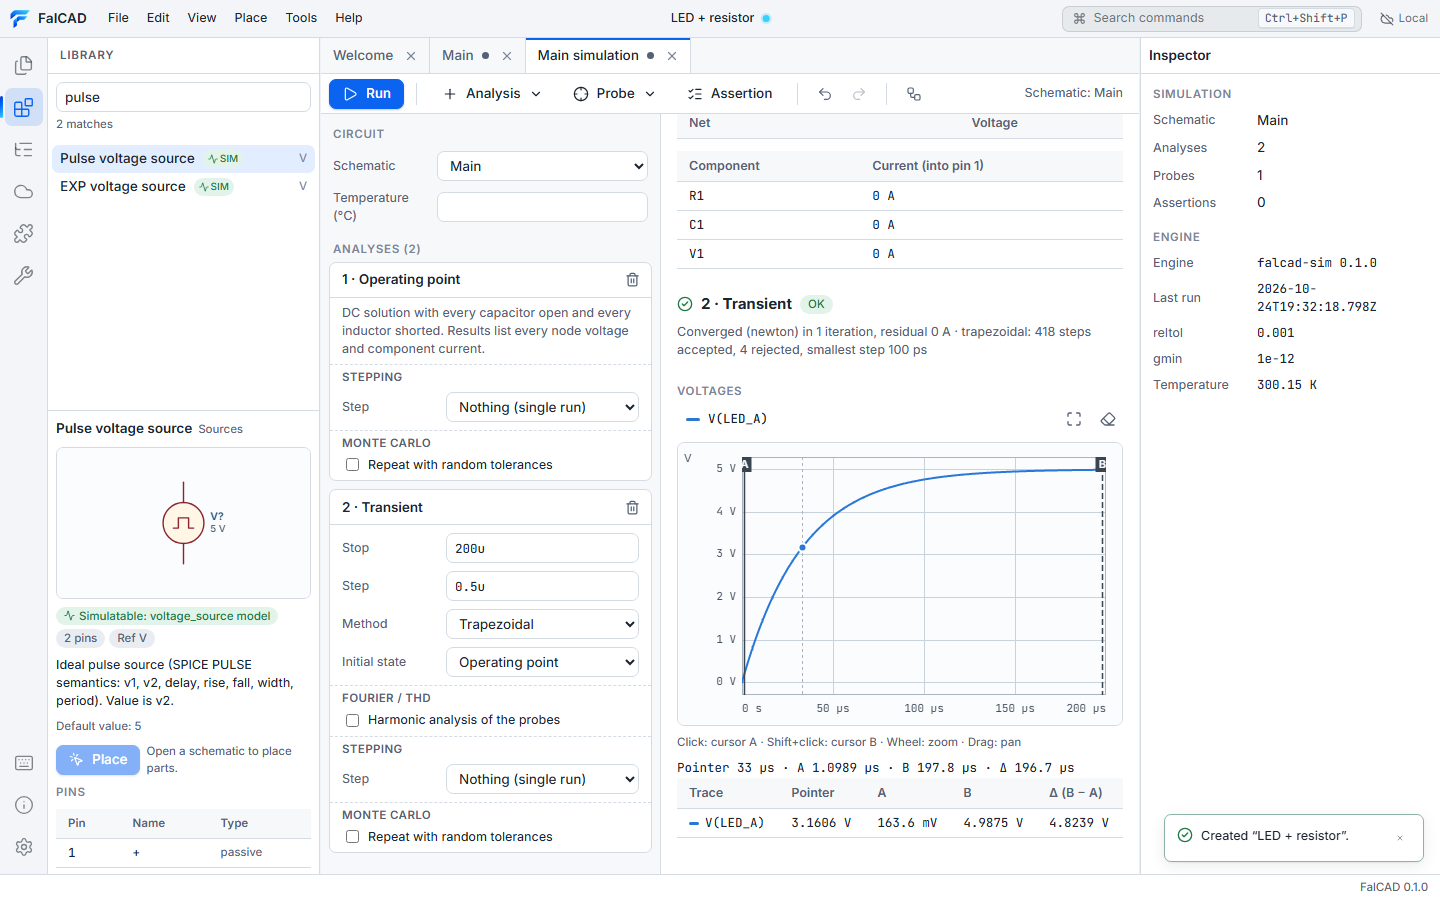Screen dimensions: 1440x900
Task: Click the library search field containing pulse
Action: (x=183, y=97)
